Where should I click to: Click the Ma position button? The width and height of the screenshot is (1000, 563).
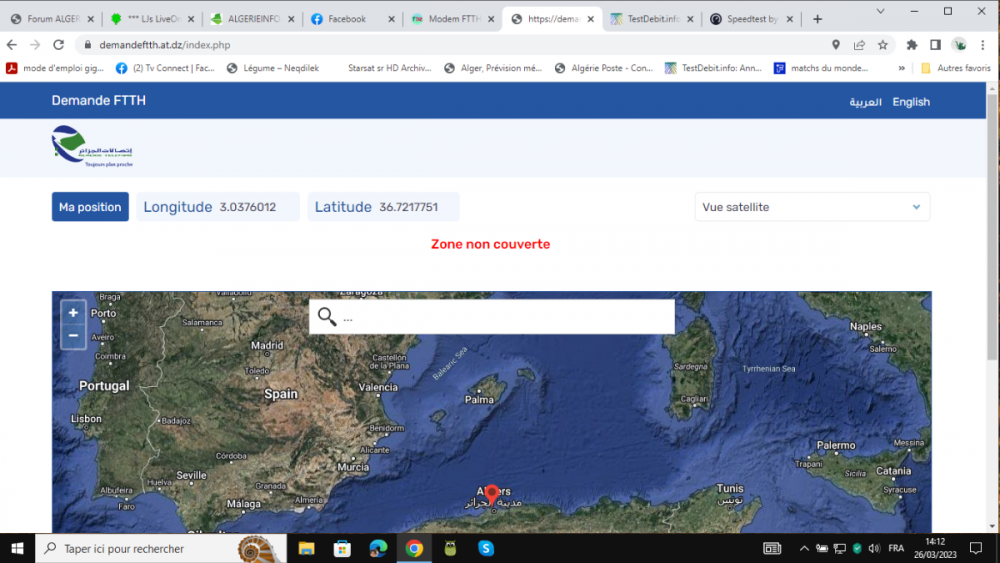[90, 207]
